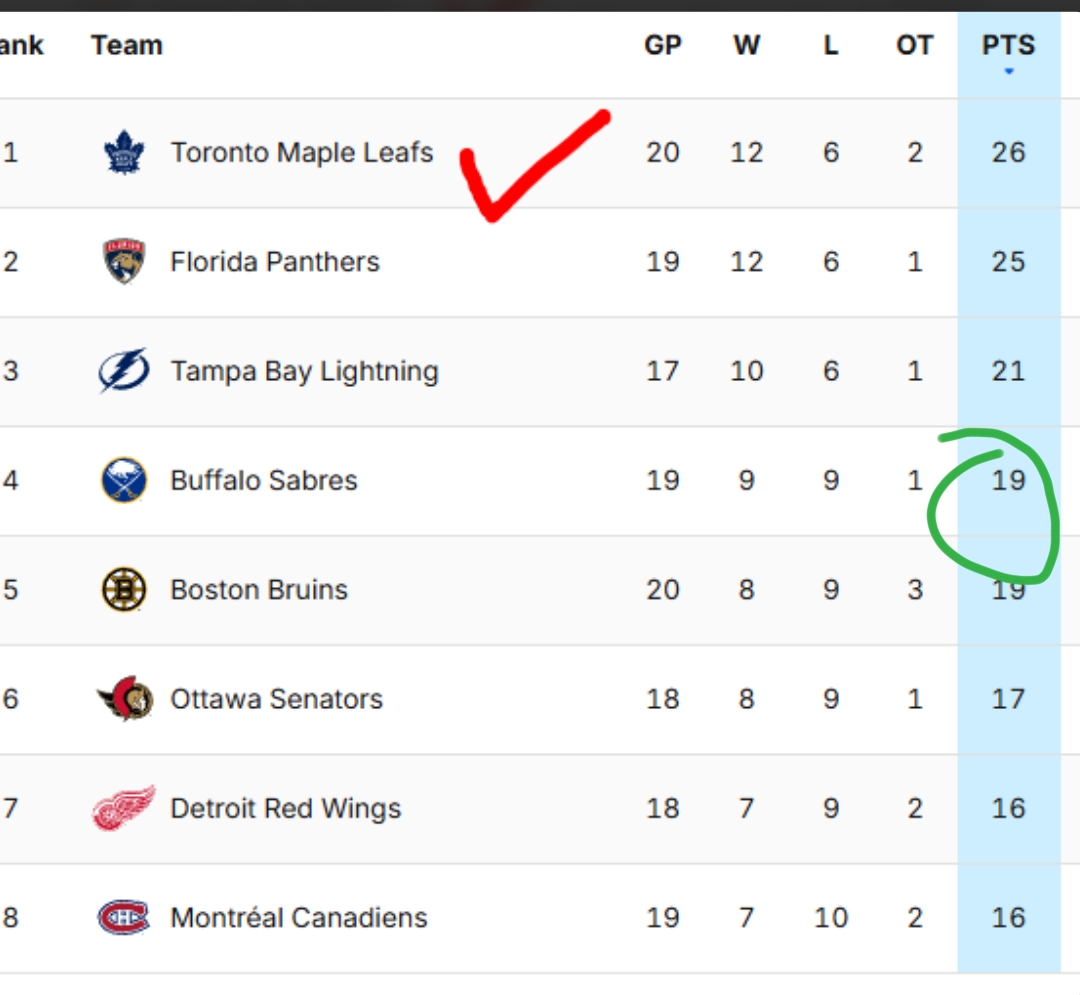Click the Detroit Red Wings logo
The image size is (1080, 995).
pos(124,808)
